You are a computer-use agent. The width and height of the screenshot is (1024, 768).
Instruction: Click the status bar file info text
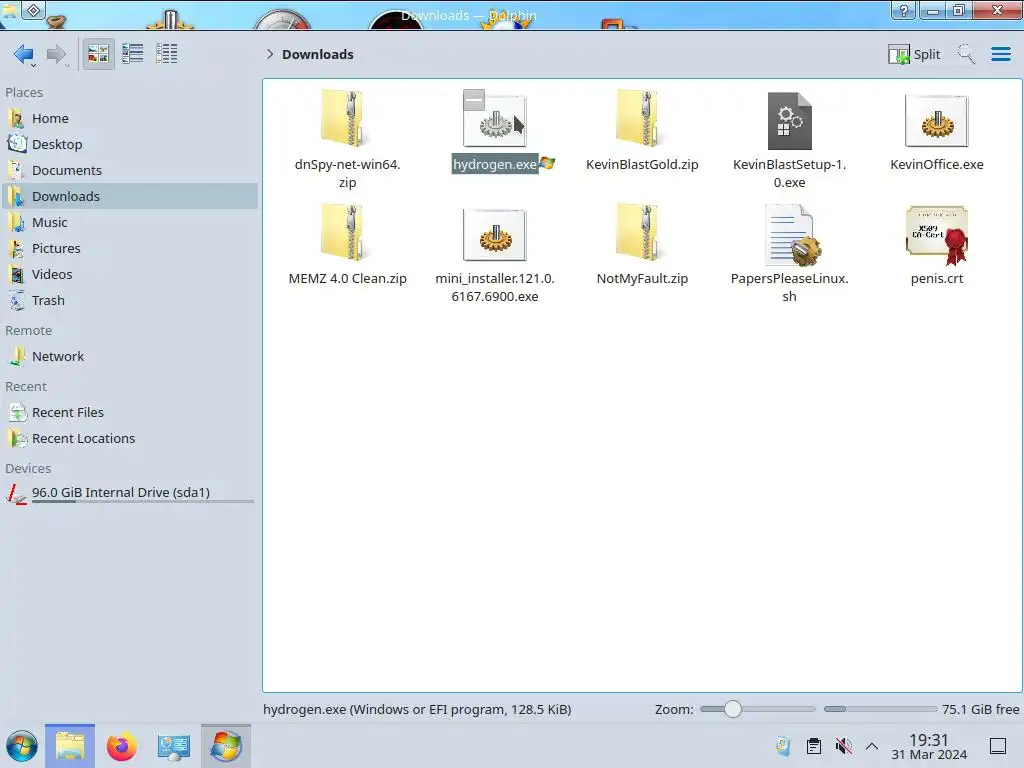(x=417, y=710)
